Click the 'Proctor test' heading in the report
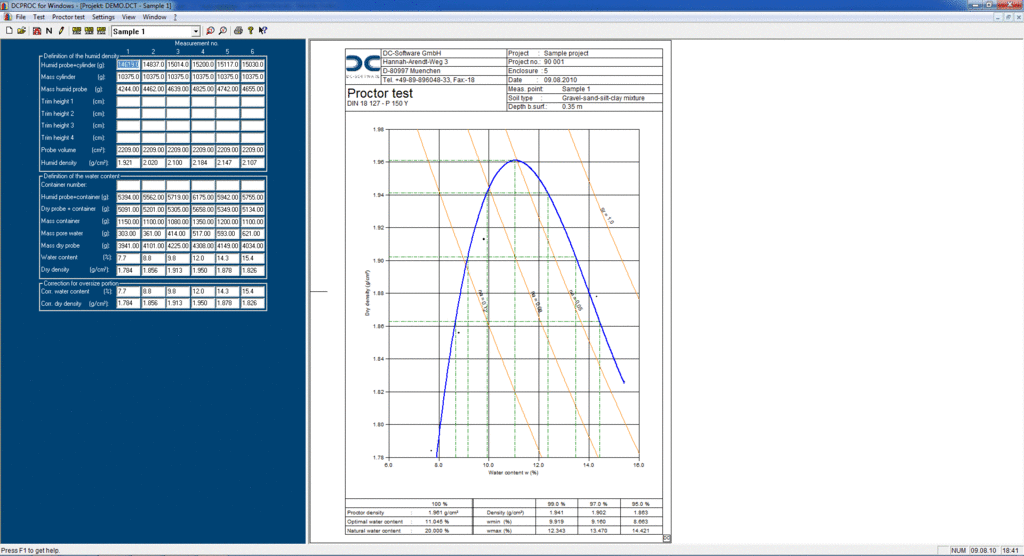Image resolution: width=1024 pixels, height=556 pixels. [379, 93]
